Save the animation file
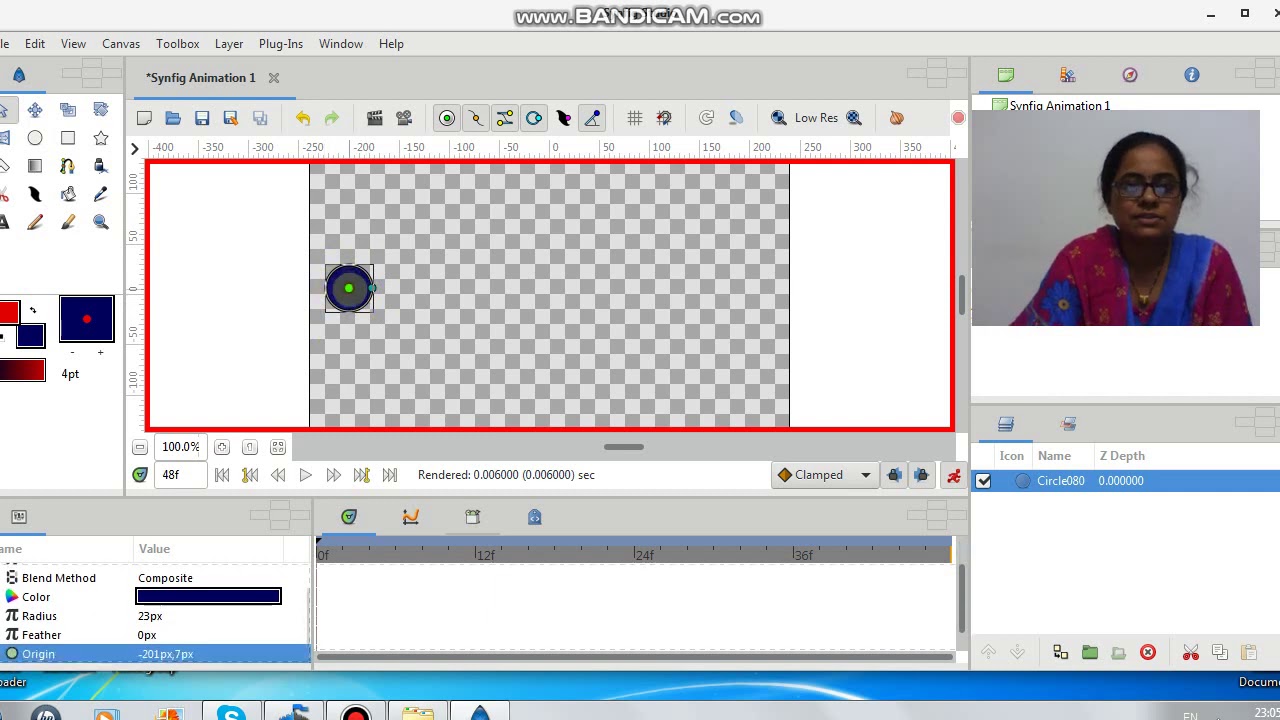The image size is (1280, 720). (x=202, y=118)
